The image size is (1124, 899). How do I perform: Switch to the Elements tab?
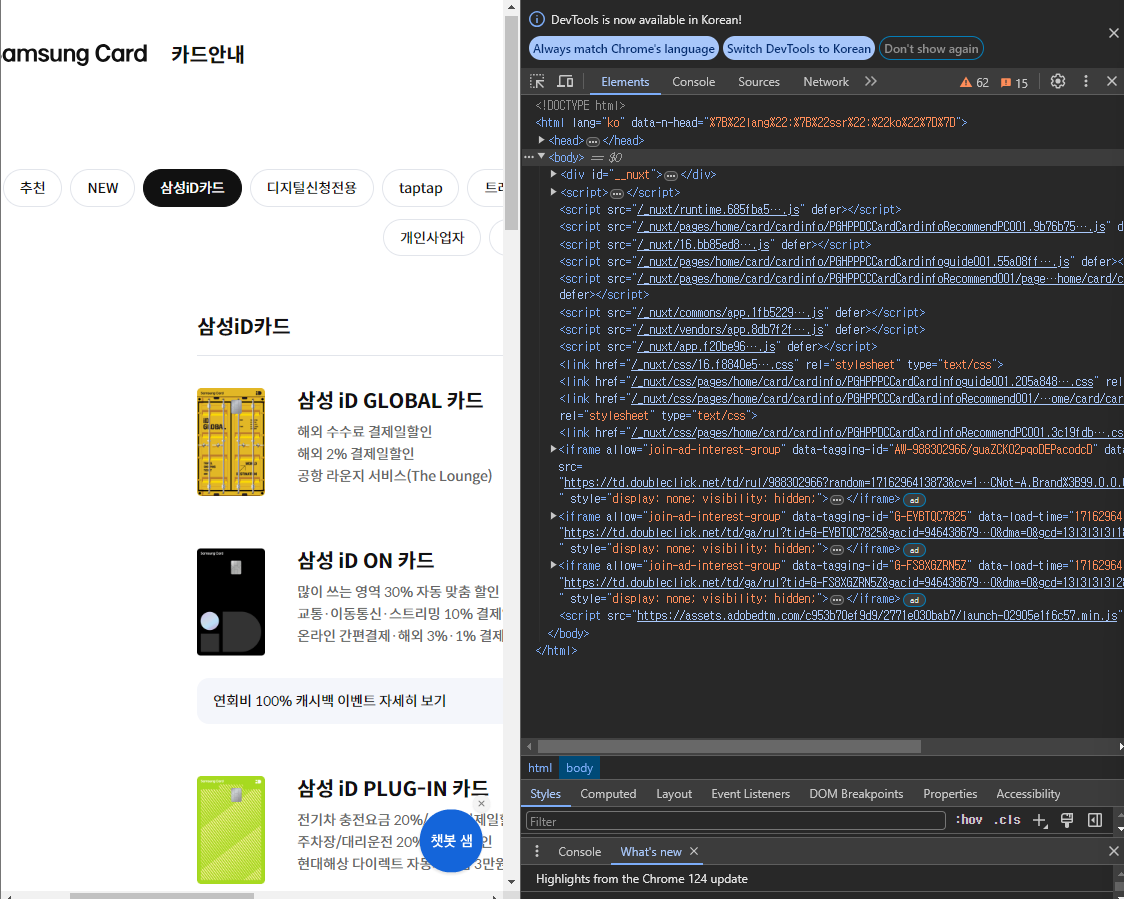(x=625, y=82)
